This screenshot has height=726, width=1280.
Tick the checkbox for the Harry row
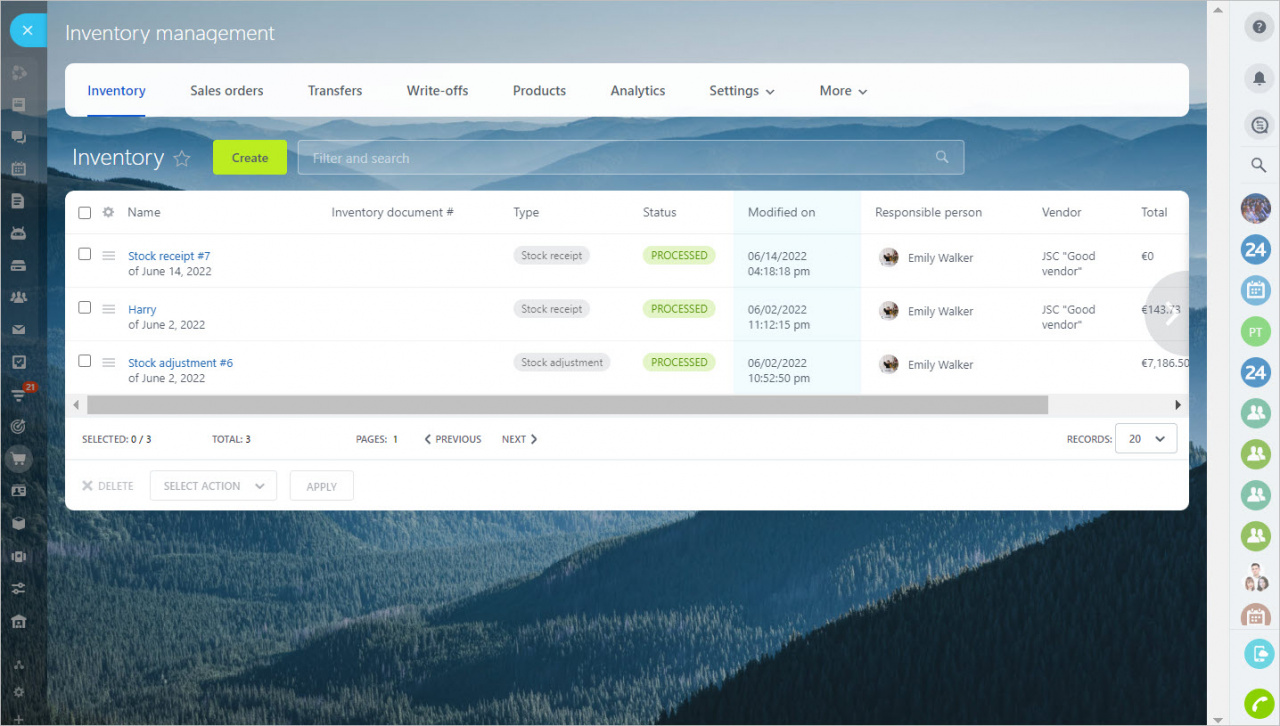point(85,307)
